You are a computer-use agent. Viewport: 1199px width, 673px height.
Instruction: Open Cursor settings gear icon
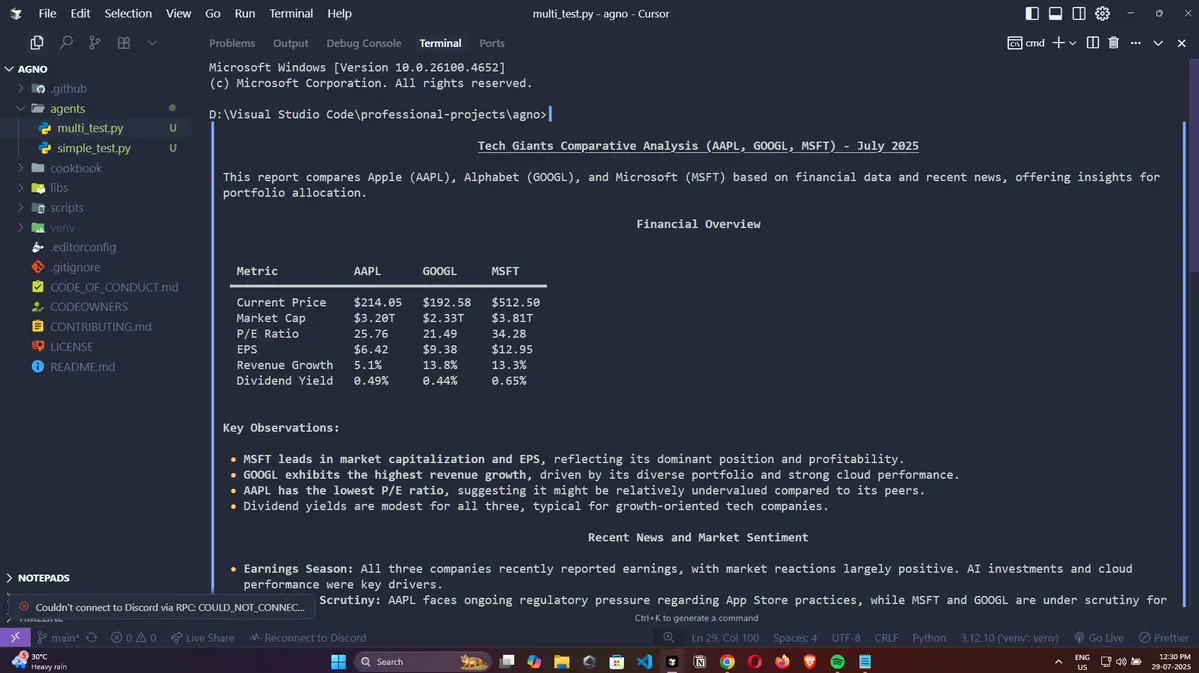point(1103,13)
